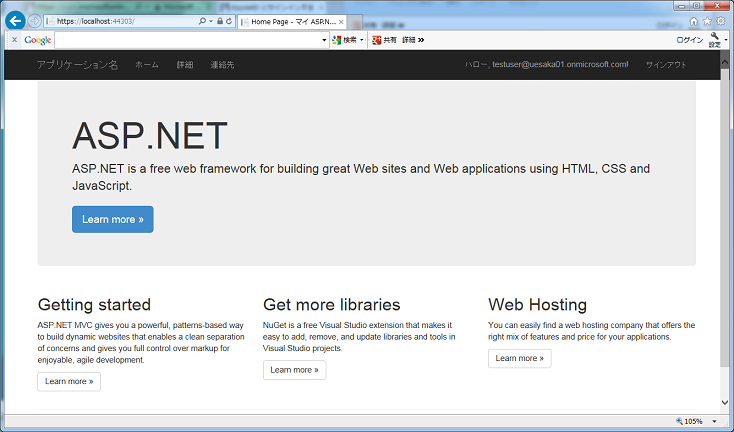Click the vertical scrollbar up arrow
The image size is (734, 432).
tap(725, 62)
